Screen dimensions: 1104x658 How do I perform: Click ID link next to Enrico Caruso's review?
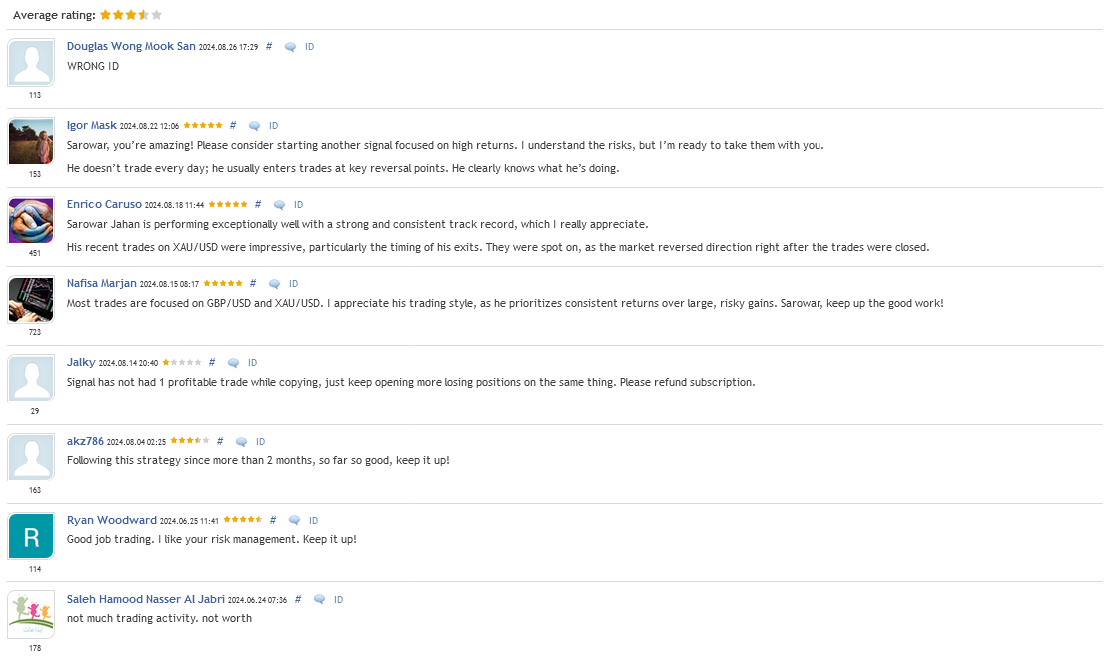pos(299,205)
